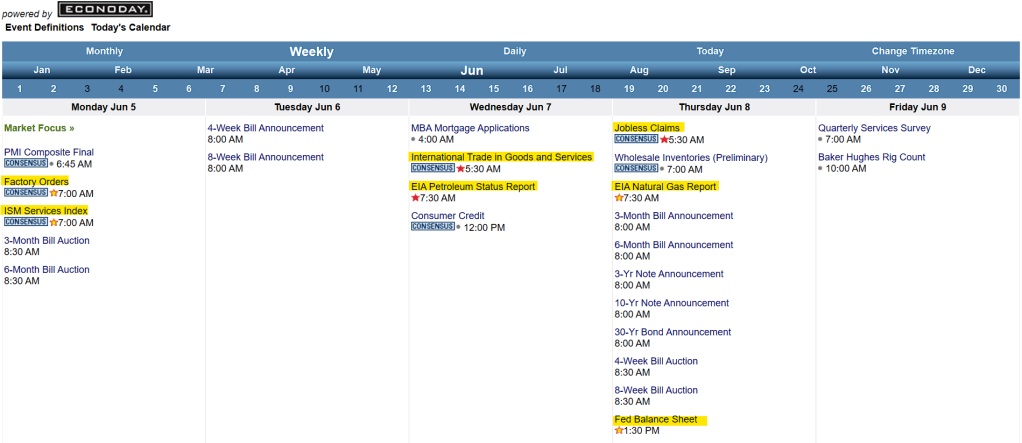Open the ISM Services Index event
Viewport: 1022px width, 443px height.
(x=46, y=211)
